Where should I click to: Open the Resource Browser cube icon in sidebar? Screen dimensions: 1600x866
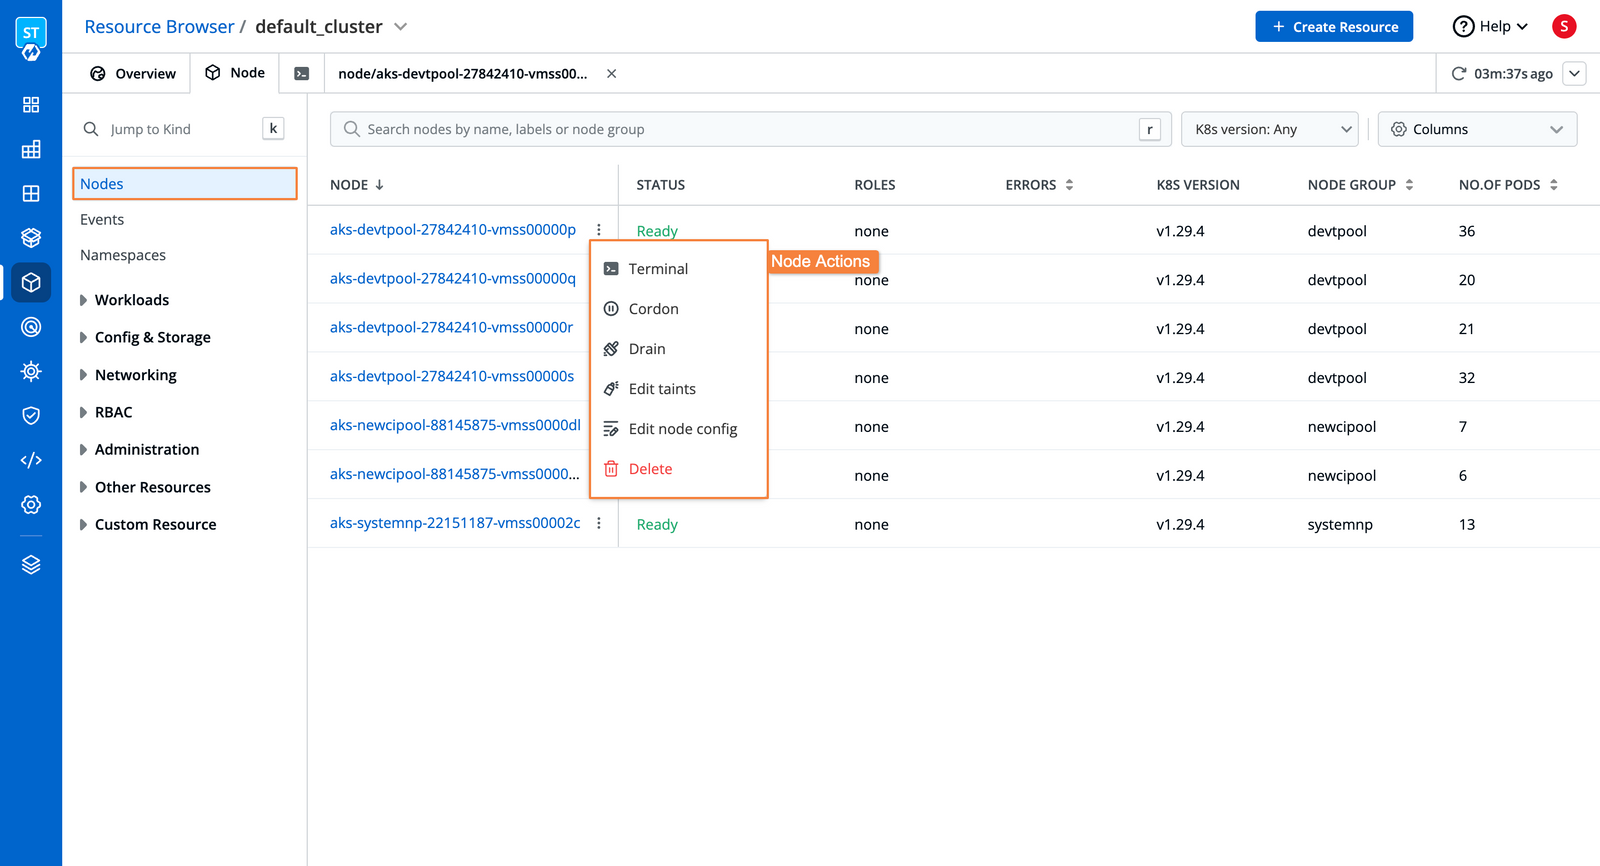click(31, 283)
